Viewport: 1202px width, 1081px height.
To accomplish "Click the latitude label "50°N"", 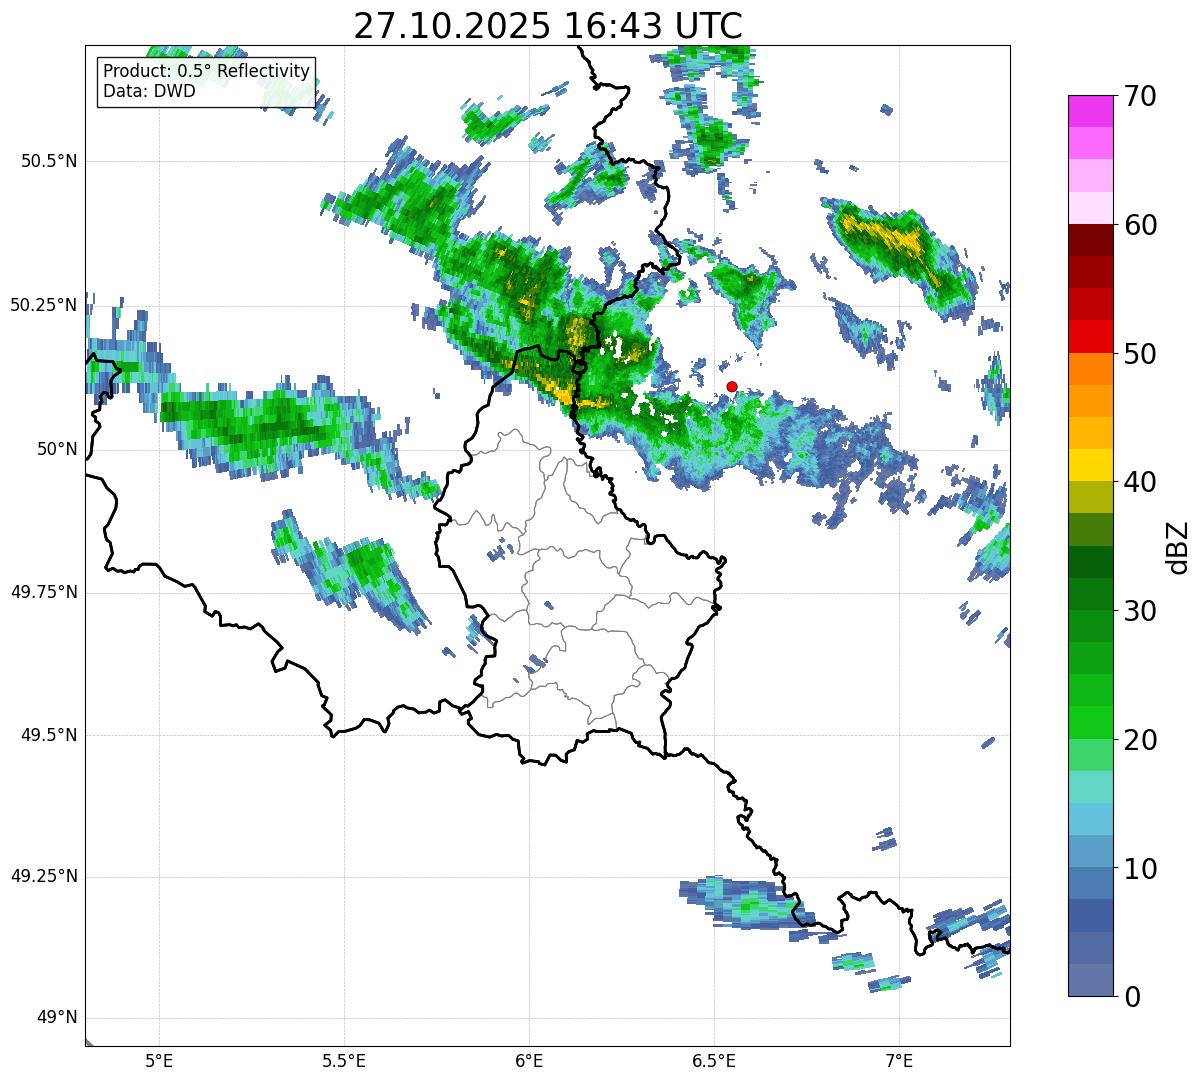I will click(x=57, y=449).
